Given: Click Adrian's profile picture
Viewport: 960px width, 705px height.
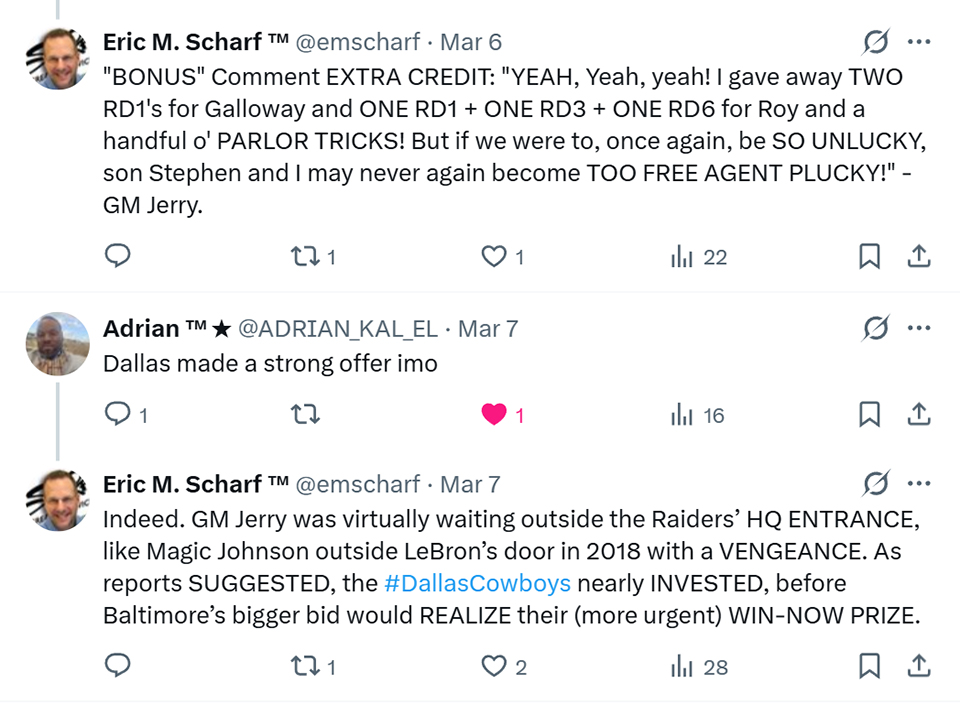Looking at the screenshot, I should 57,343.
